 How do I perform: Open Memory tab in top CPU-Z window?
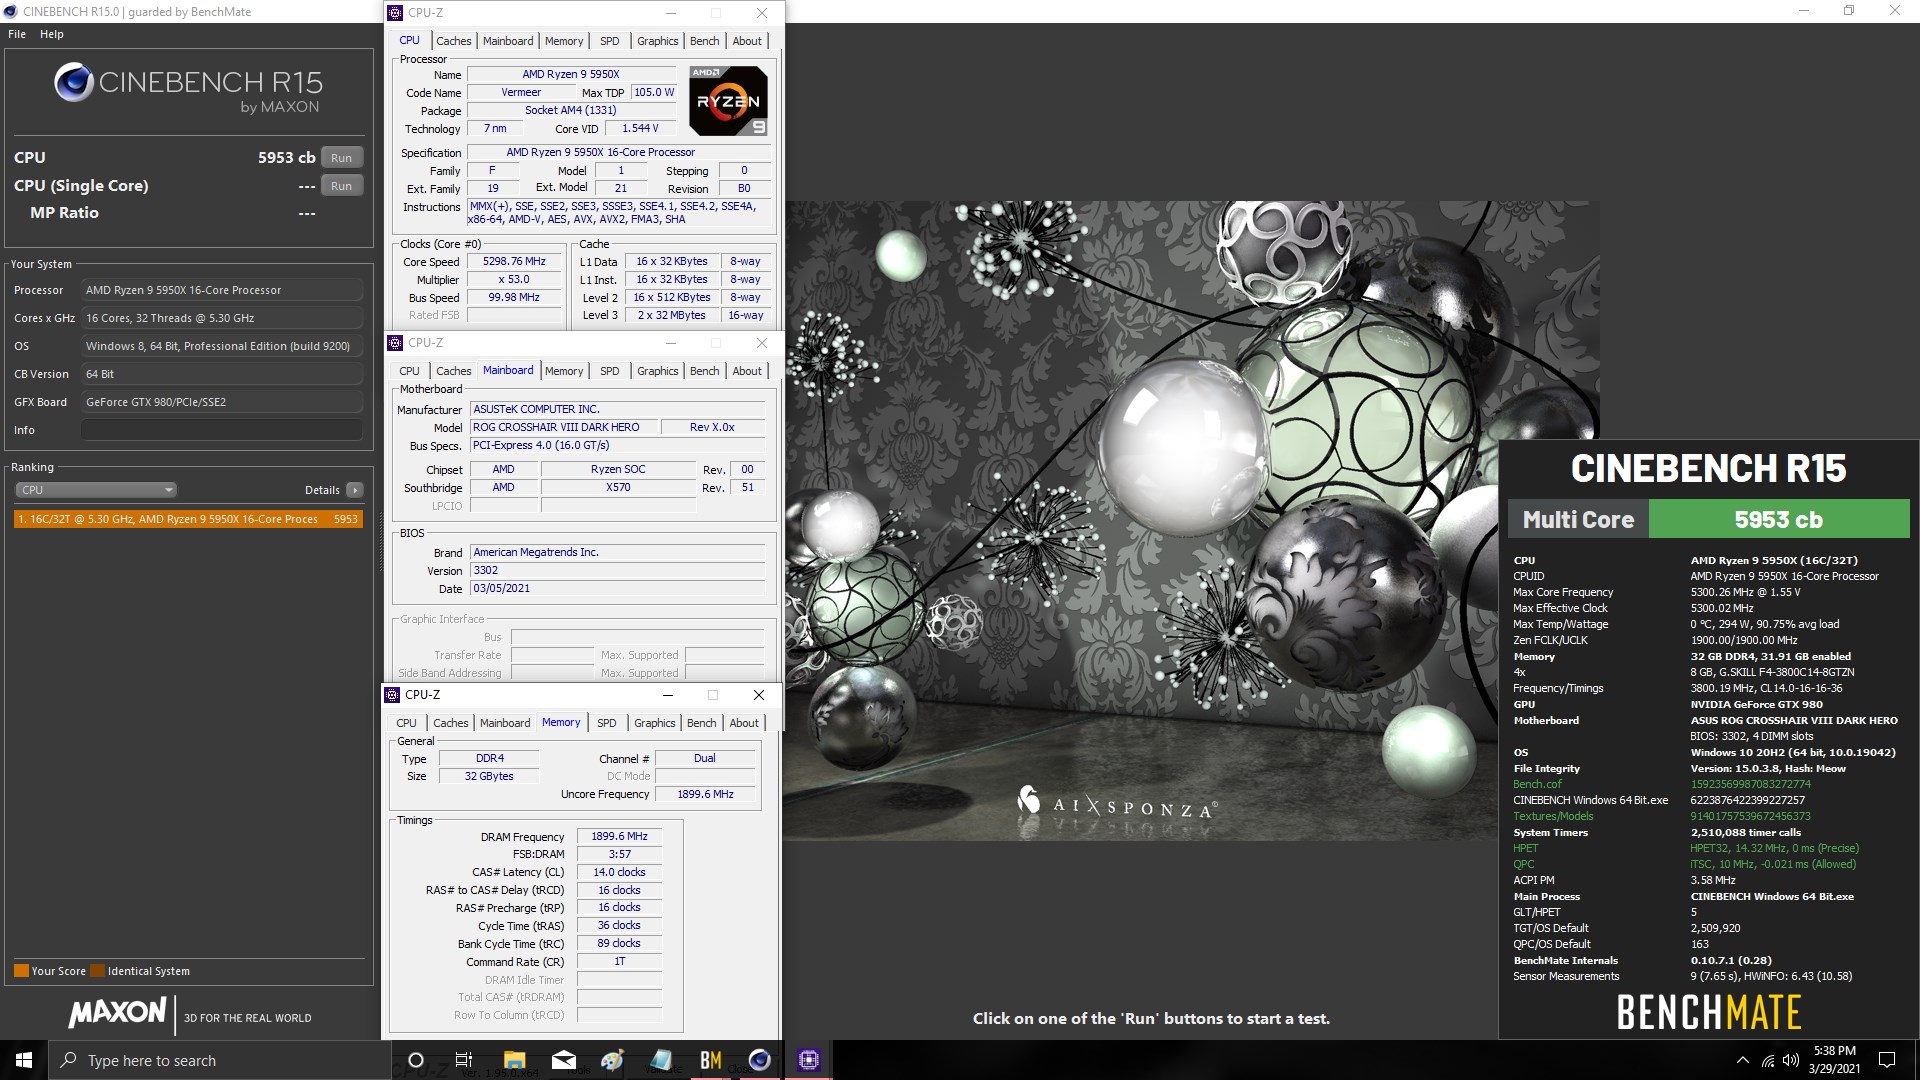click(564, 41)
